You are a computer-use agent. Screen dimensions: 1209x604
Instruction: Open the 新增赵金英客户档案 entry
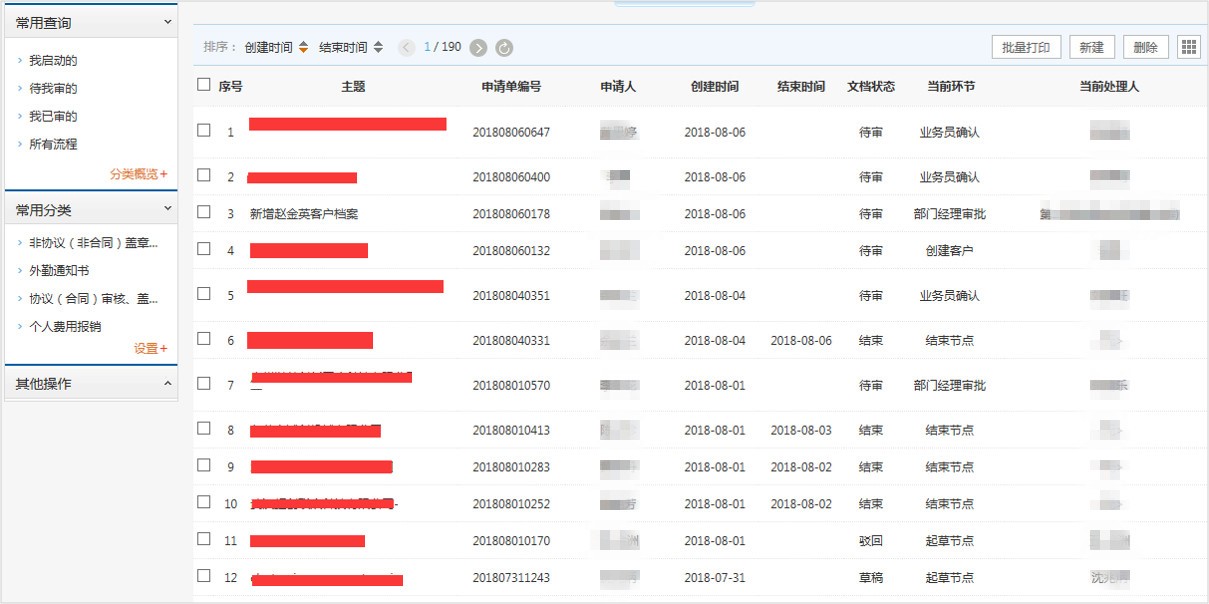(x=304, y=214)
